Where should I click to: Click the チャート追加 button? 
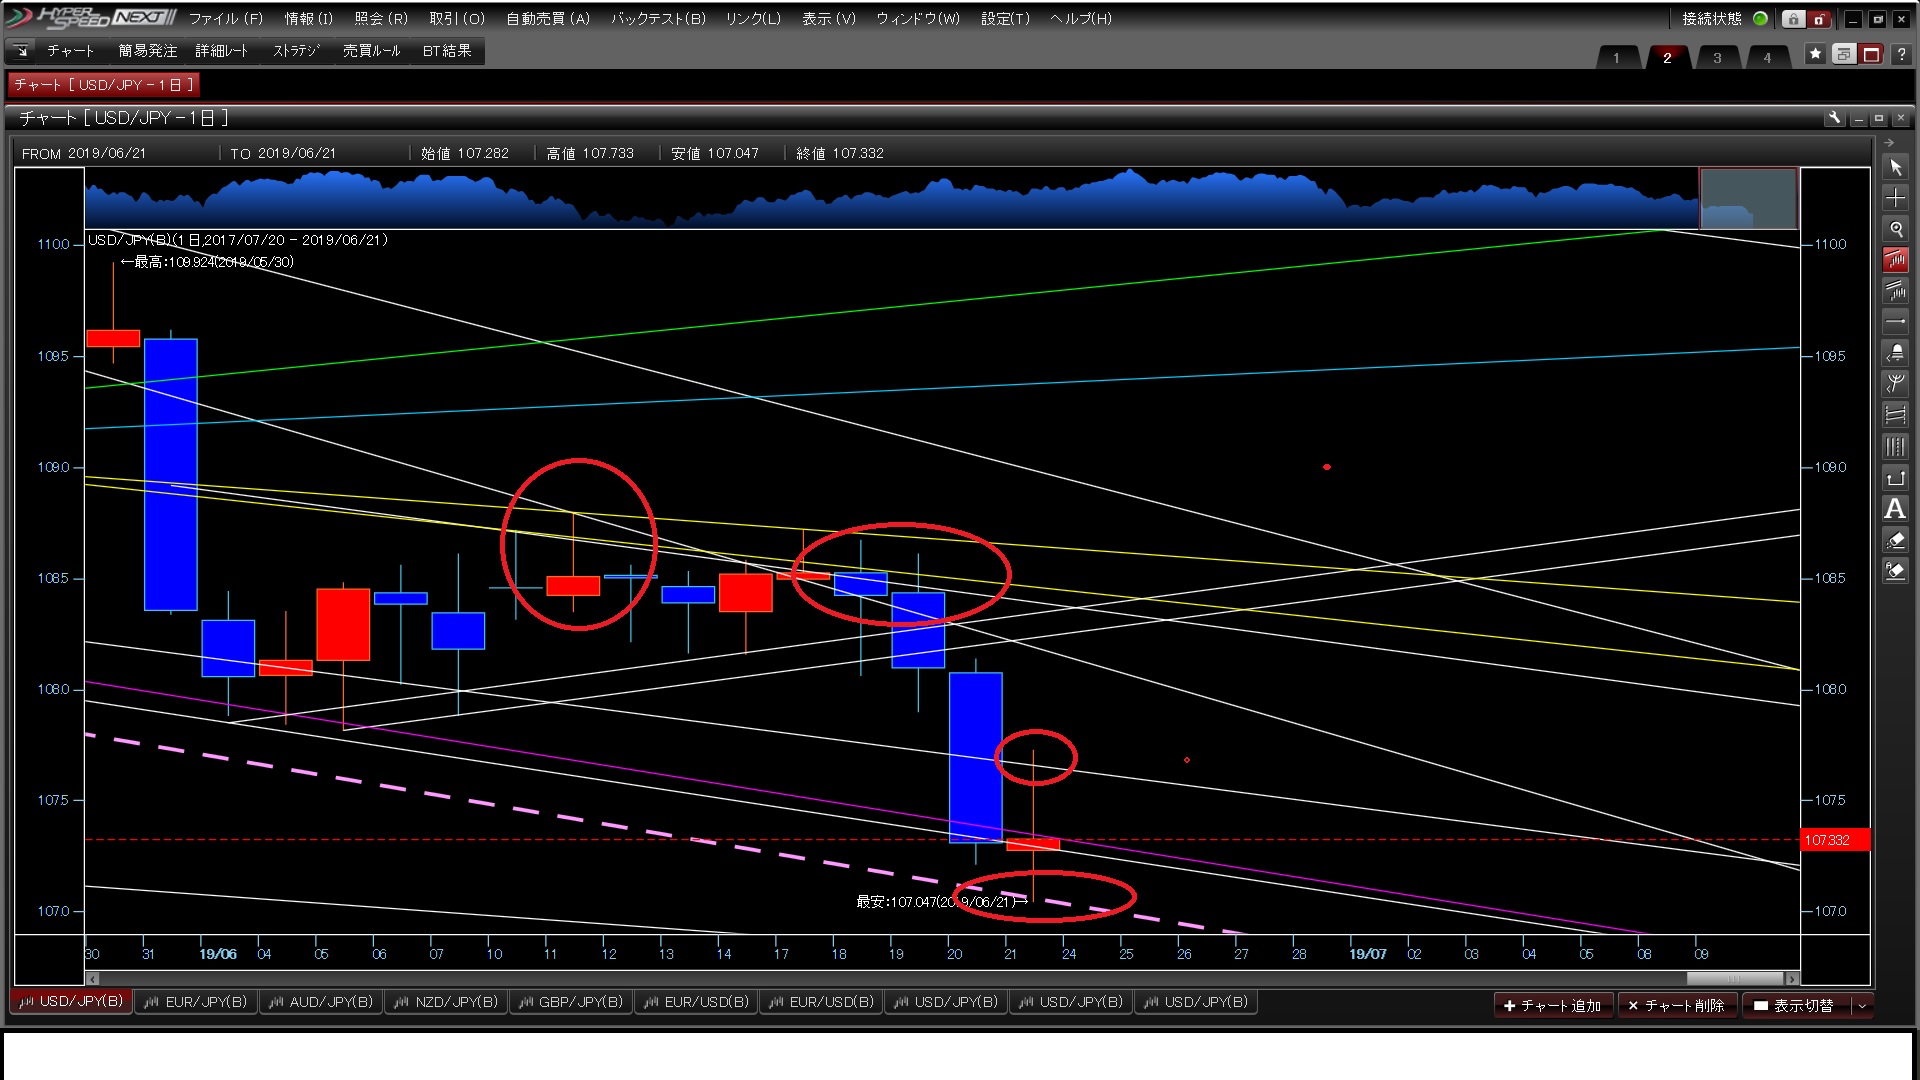click(x=1553, y=1006)
